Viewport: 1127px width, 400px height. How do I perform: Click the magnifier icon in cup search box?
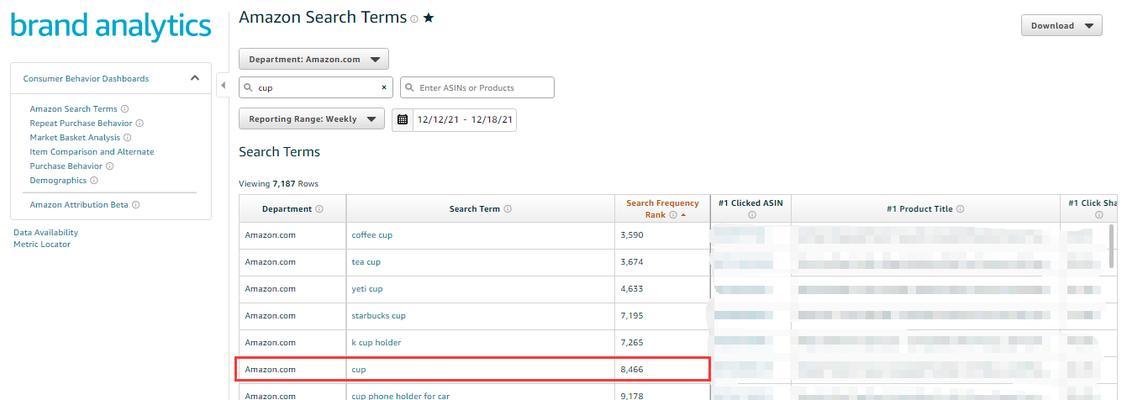[x=249, y=88]
